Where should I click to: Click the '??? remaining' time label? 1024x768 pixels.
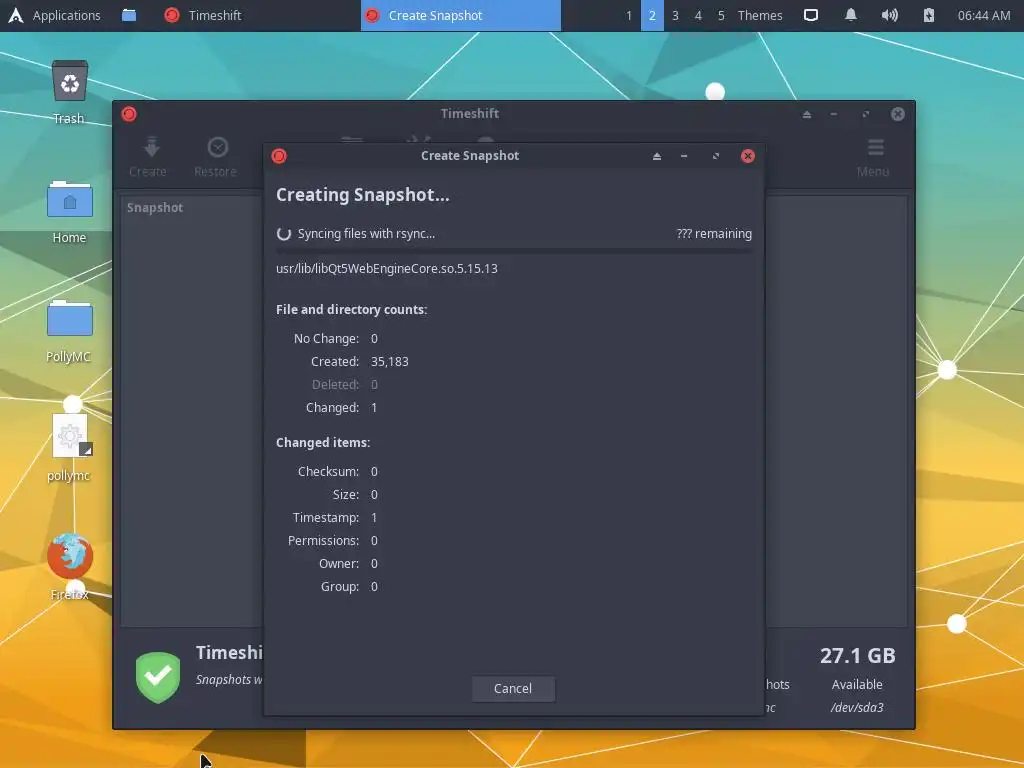coord(714,234)
